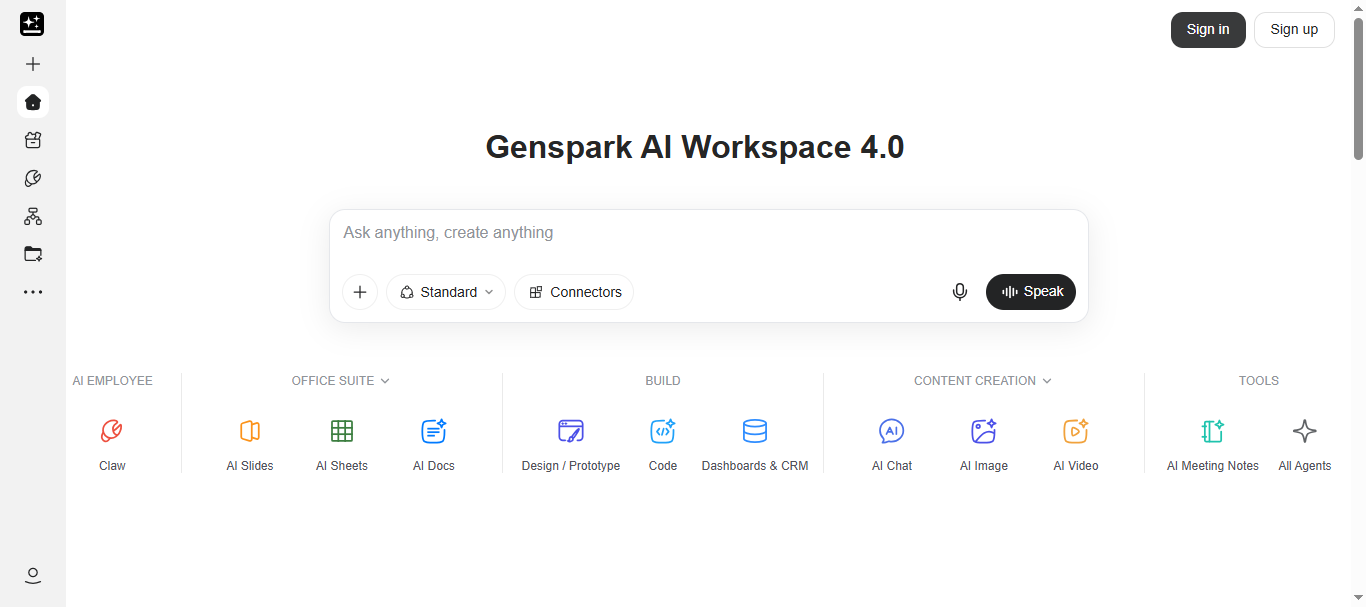Click the page vertical scrollbar thumb

[1359, 88]
